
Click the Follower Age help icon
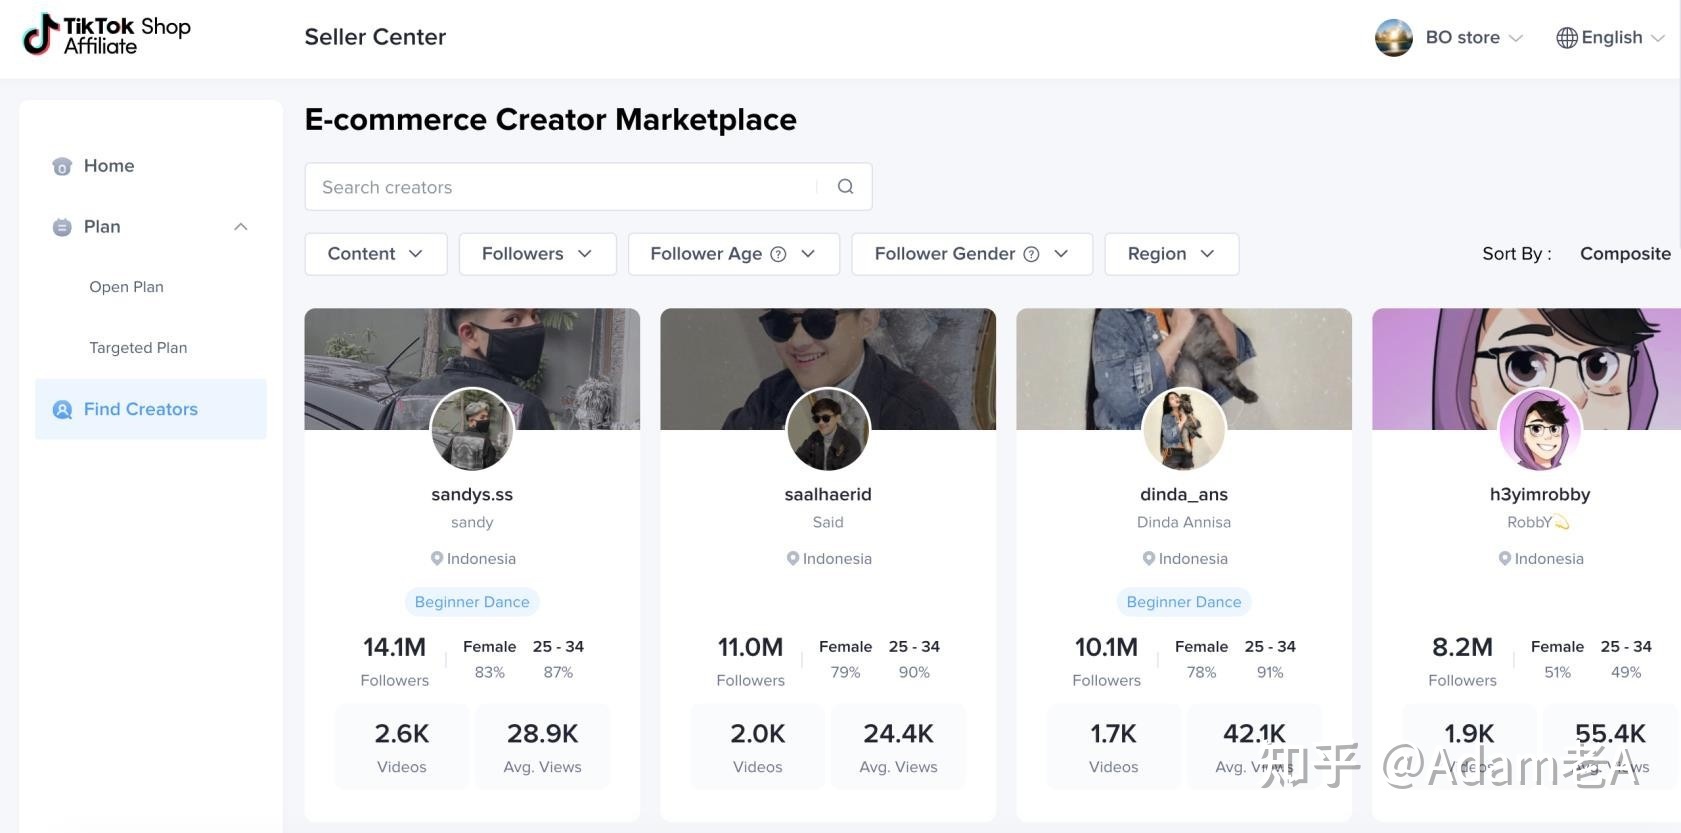pos(778,254)
